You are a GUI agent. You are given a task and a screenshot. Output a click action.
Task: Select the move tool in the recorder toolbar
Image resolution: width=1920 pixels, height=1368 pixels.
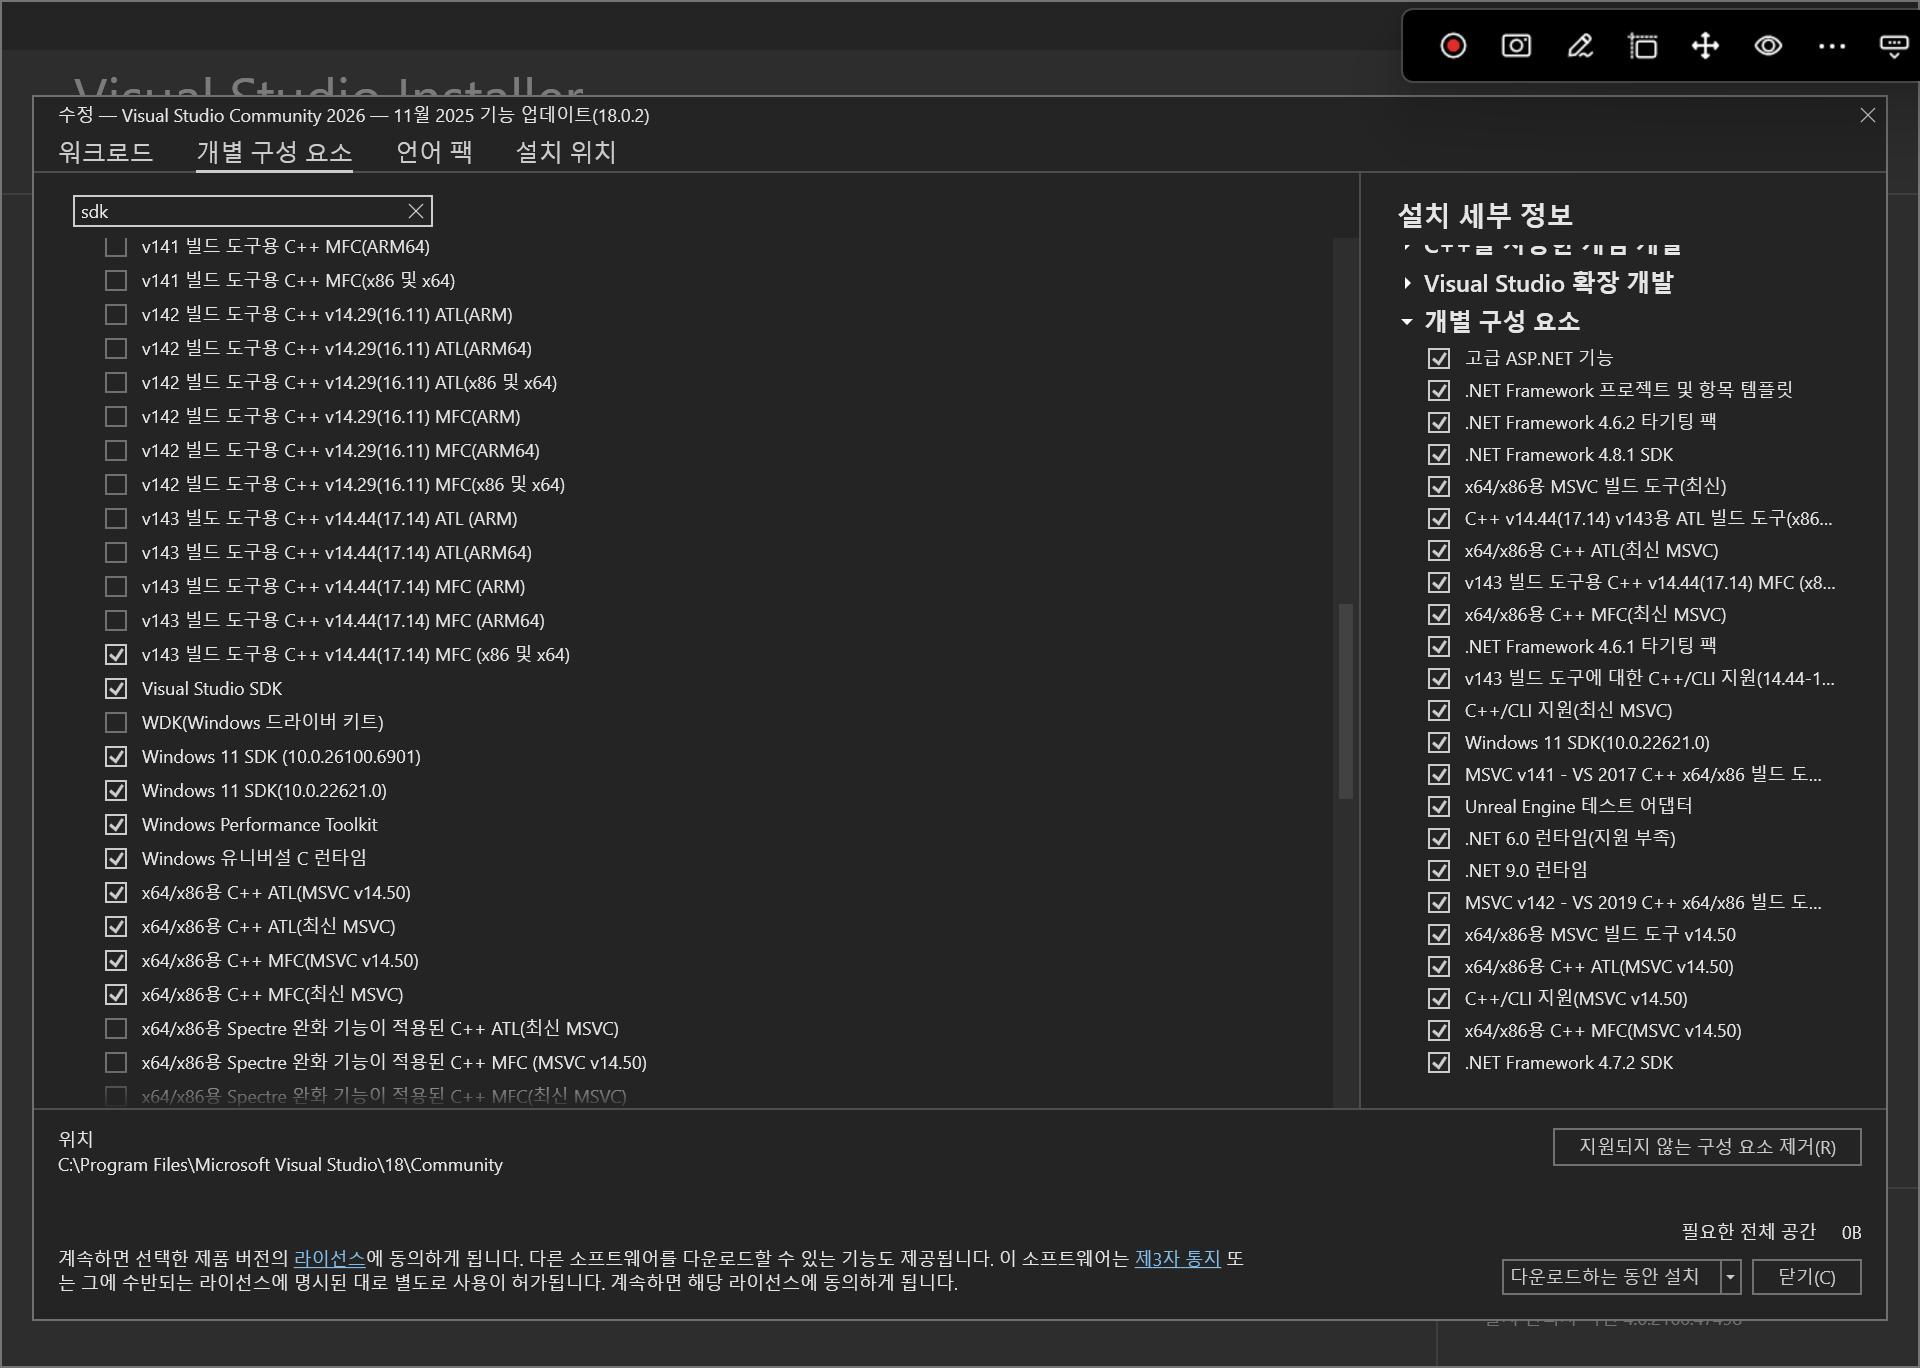click(x=1705, y=46)
